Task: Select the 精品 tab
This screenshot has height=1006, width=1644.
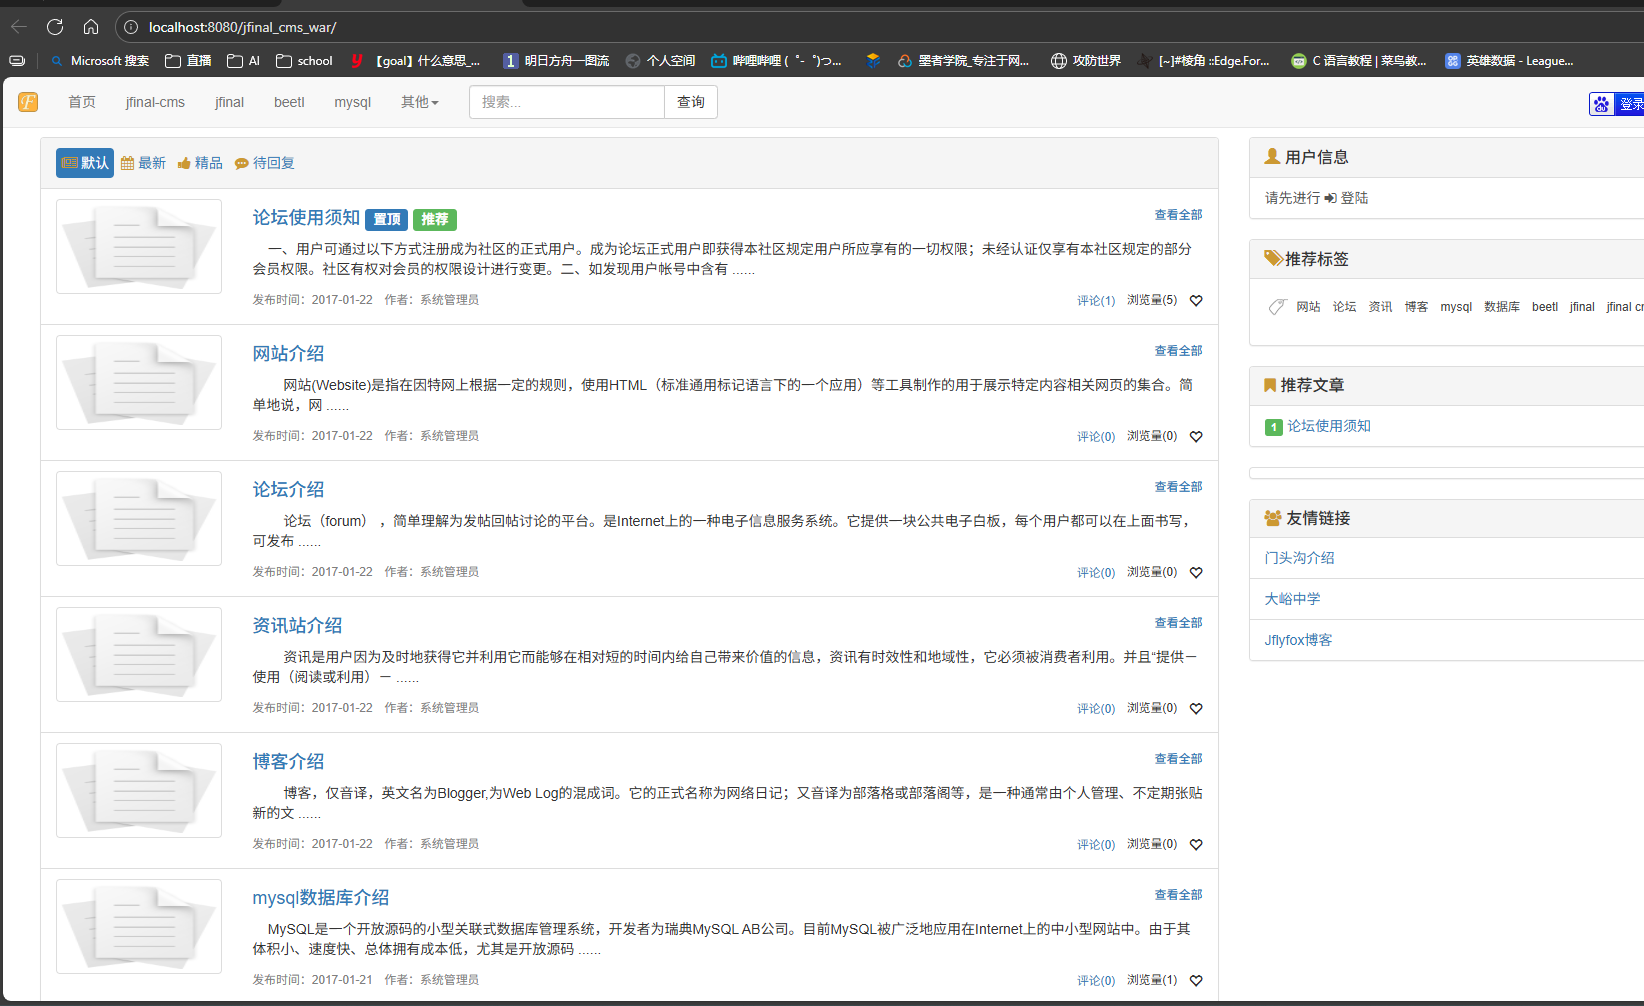Action: pyautogui.click(x=200, y=163)
